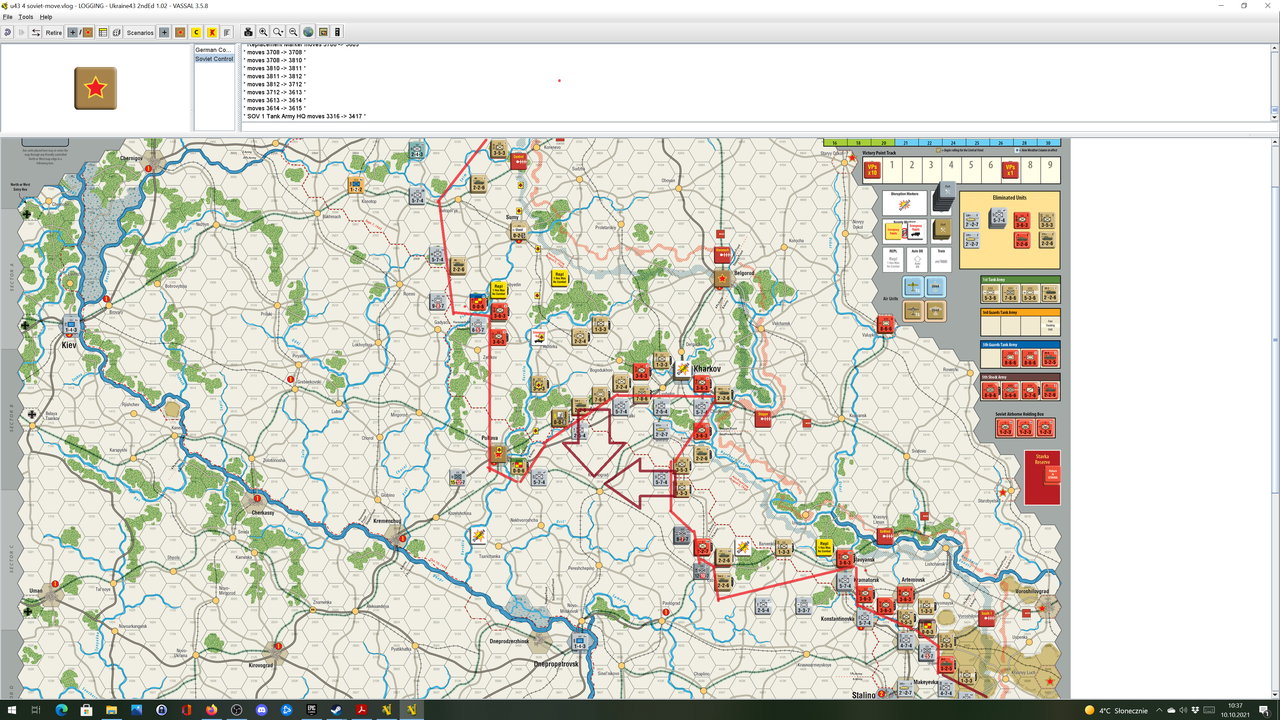Open Discord from the taskbar
The height and width of the screenshot is (720, 1280).
pos(261,710)
